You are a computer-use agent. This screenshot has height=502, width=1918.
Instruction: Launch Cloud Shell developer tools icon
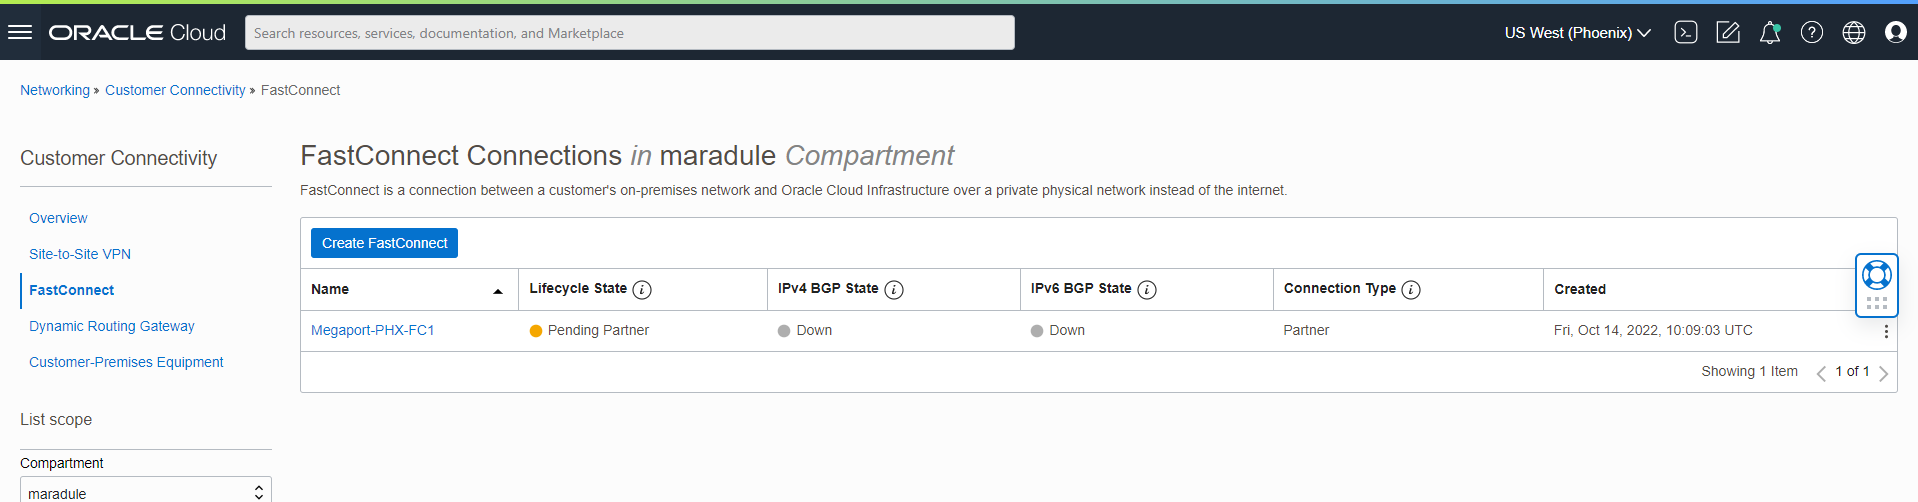click(1686, 32)
